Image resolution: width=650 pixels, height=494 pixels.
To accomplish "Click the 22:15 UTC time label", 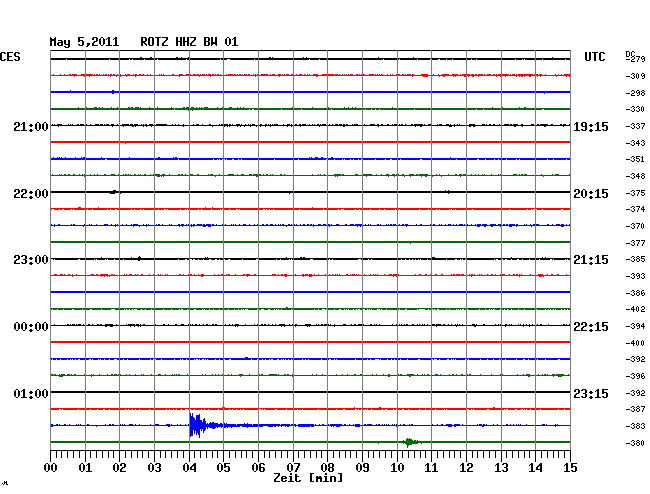I will coord(591,327).
